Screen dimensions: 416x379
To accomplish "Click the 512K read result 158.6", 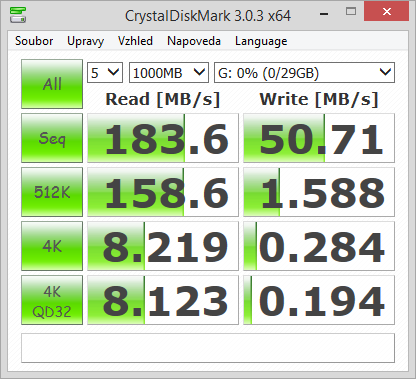I will coord(163,192).
